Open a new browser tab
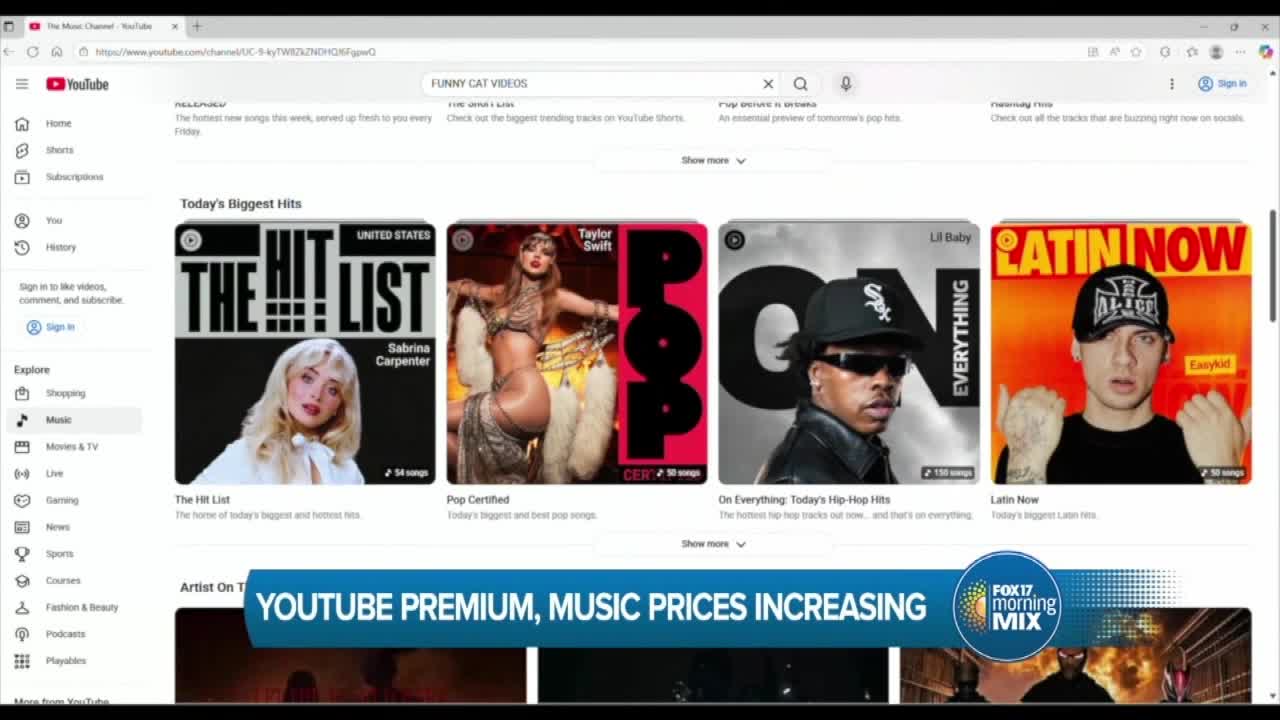This screenshot has height=720, width=1280. (x=197, y=26)
